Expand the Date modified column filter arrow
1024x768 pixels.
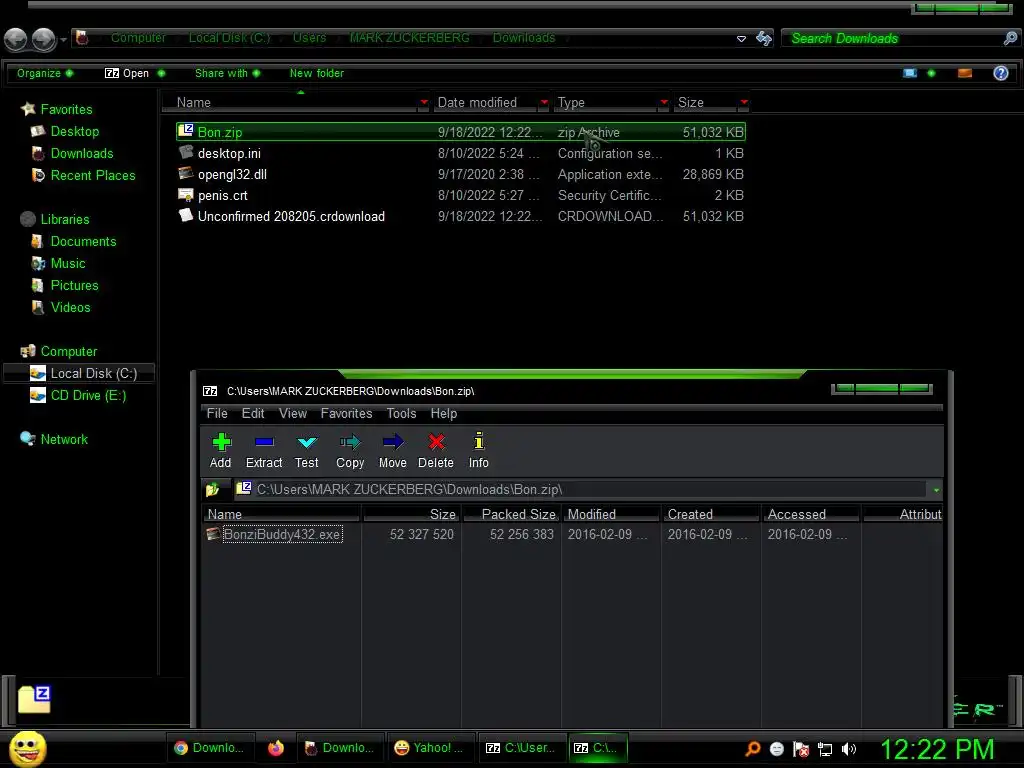[x=544, y=102]
